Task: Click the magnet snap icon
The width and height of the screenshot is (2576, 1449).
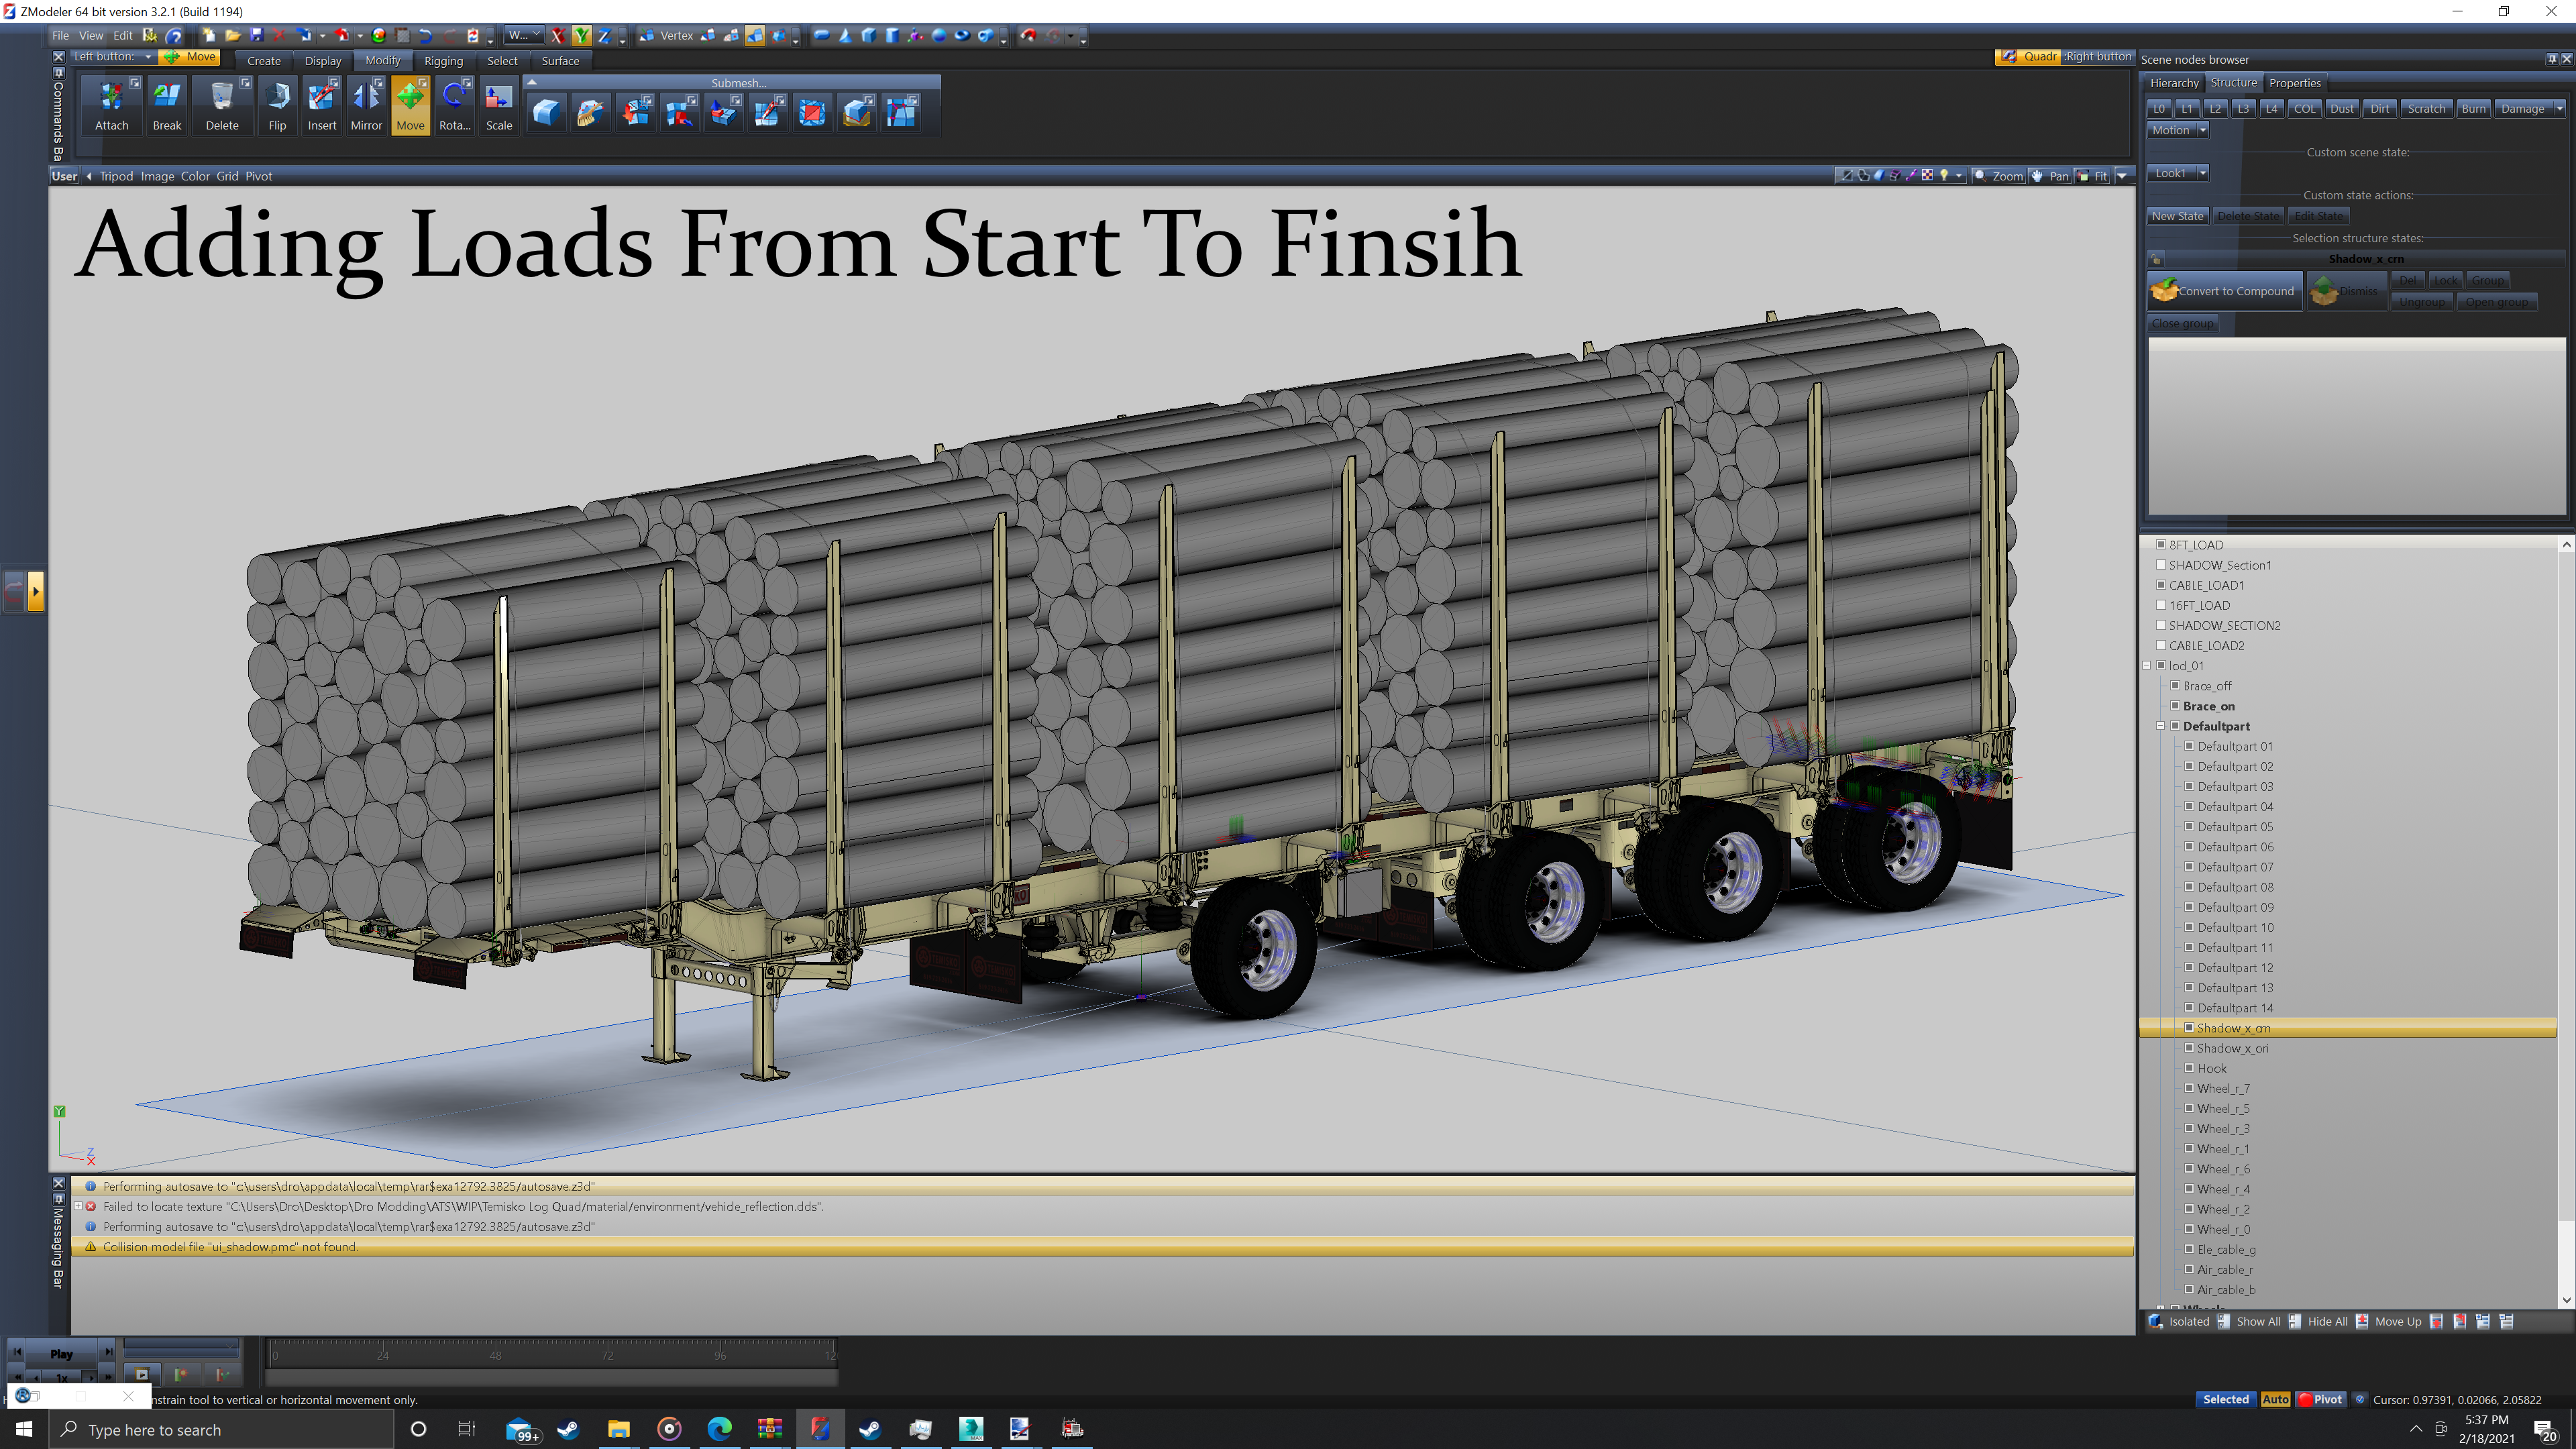Action: pyautogui.click(x=1028, y=35)
